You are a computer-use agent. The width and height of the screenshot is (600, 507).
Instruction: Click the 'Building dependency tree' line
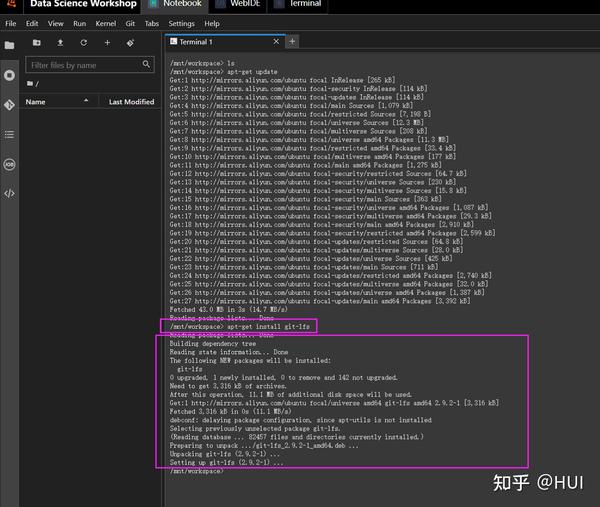(x=213, y=344)
